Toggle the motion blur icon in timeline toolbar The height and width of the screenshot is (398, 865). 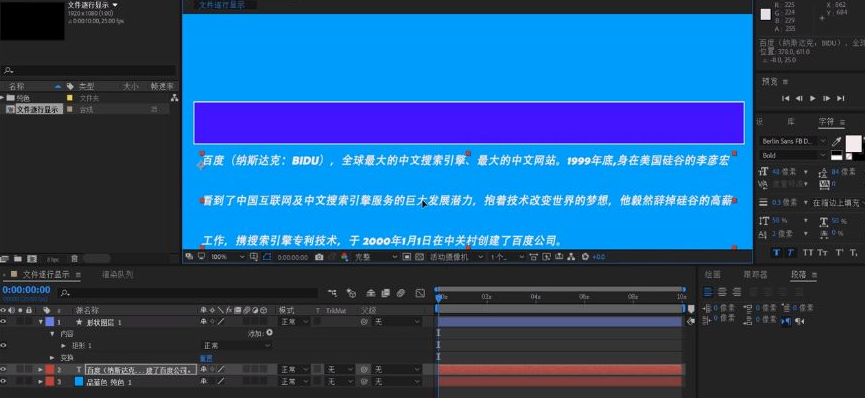[x=401, y=293]
